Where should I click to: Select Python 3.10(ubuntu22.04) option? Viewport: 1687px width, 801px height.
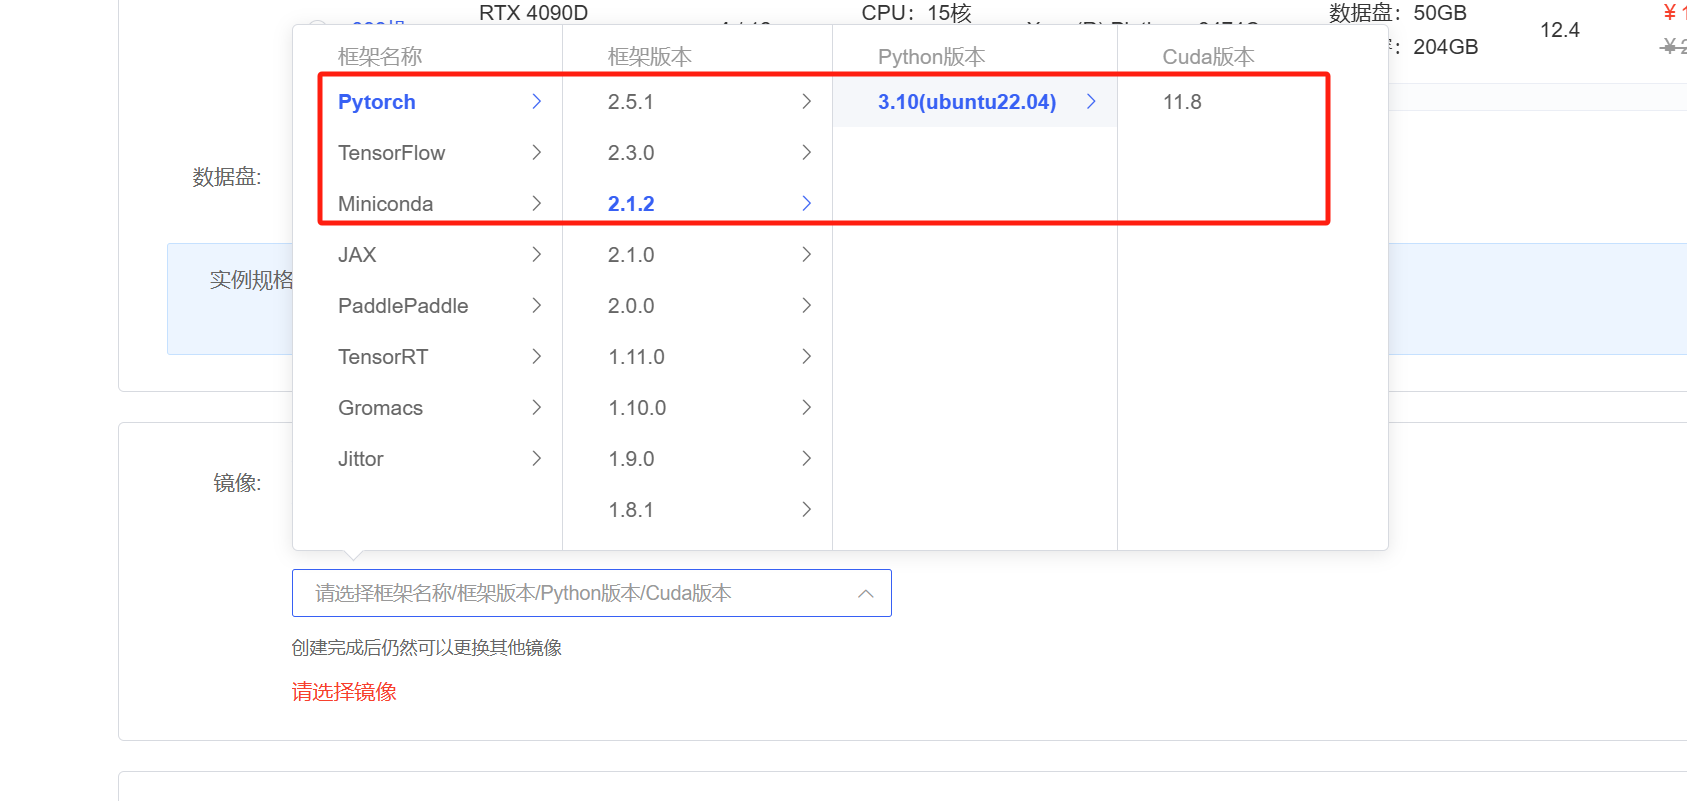(x=967, y=102)
